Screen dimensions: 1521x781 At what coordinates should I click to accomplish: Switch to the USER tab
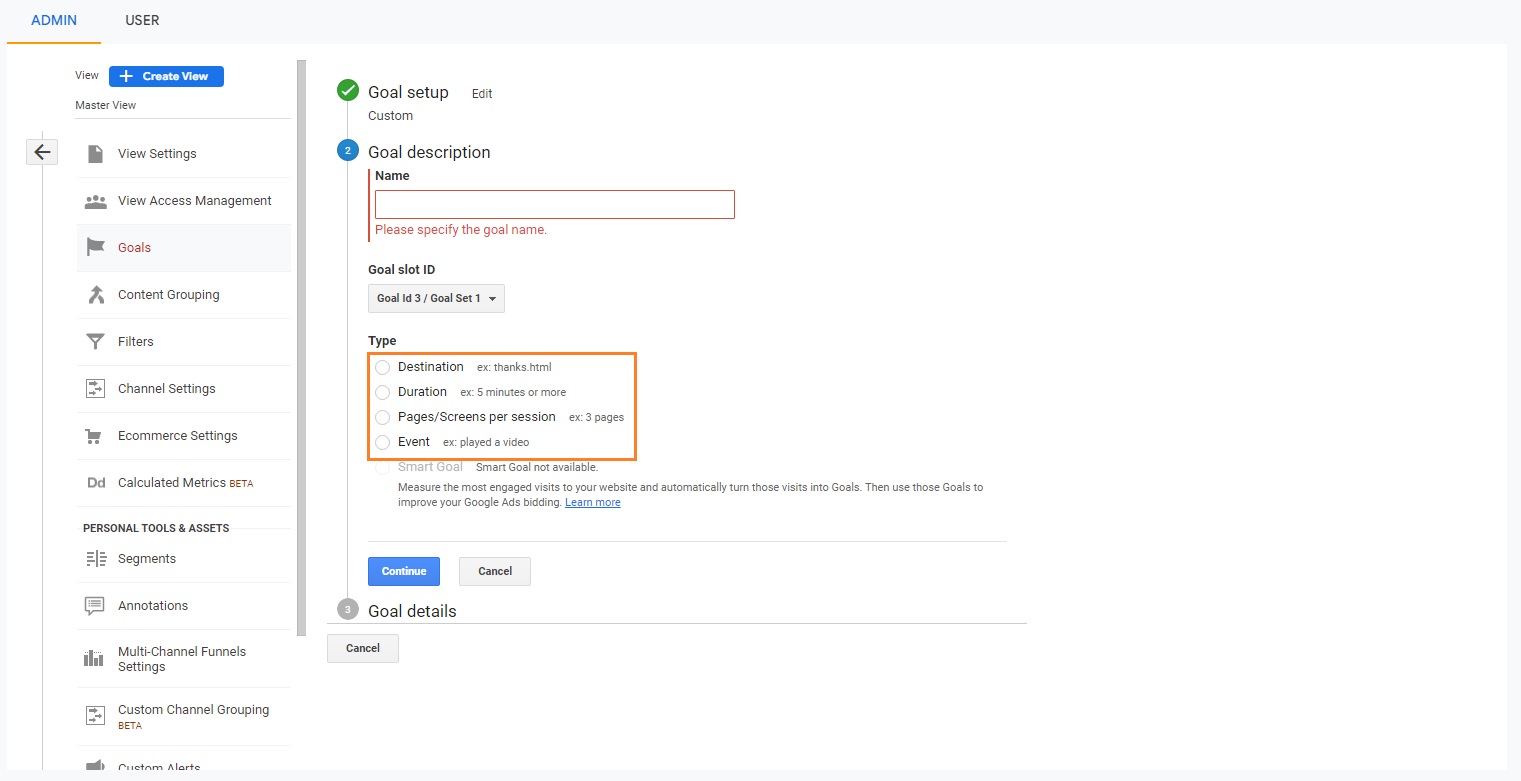142,20
